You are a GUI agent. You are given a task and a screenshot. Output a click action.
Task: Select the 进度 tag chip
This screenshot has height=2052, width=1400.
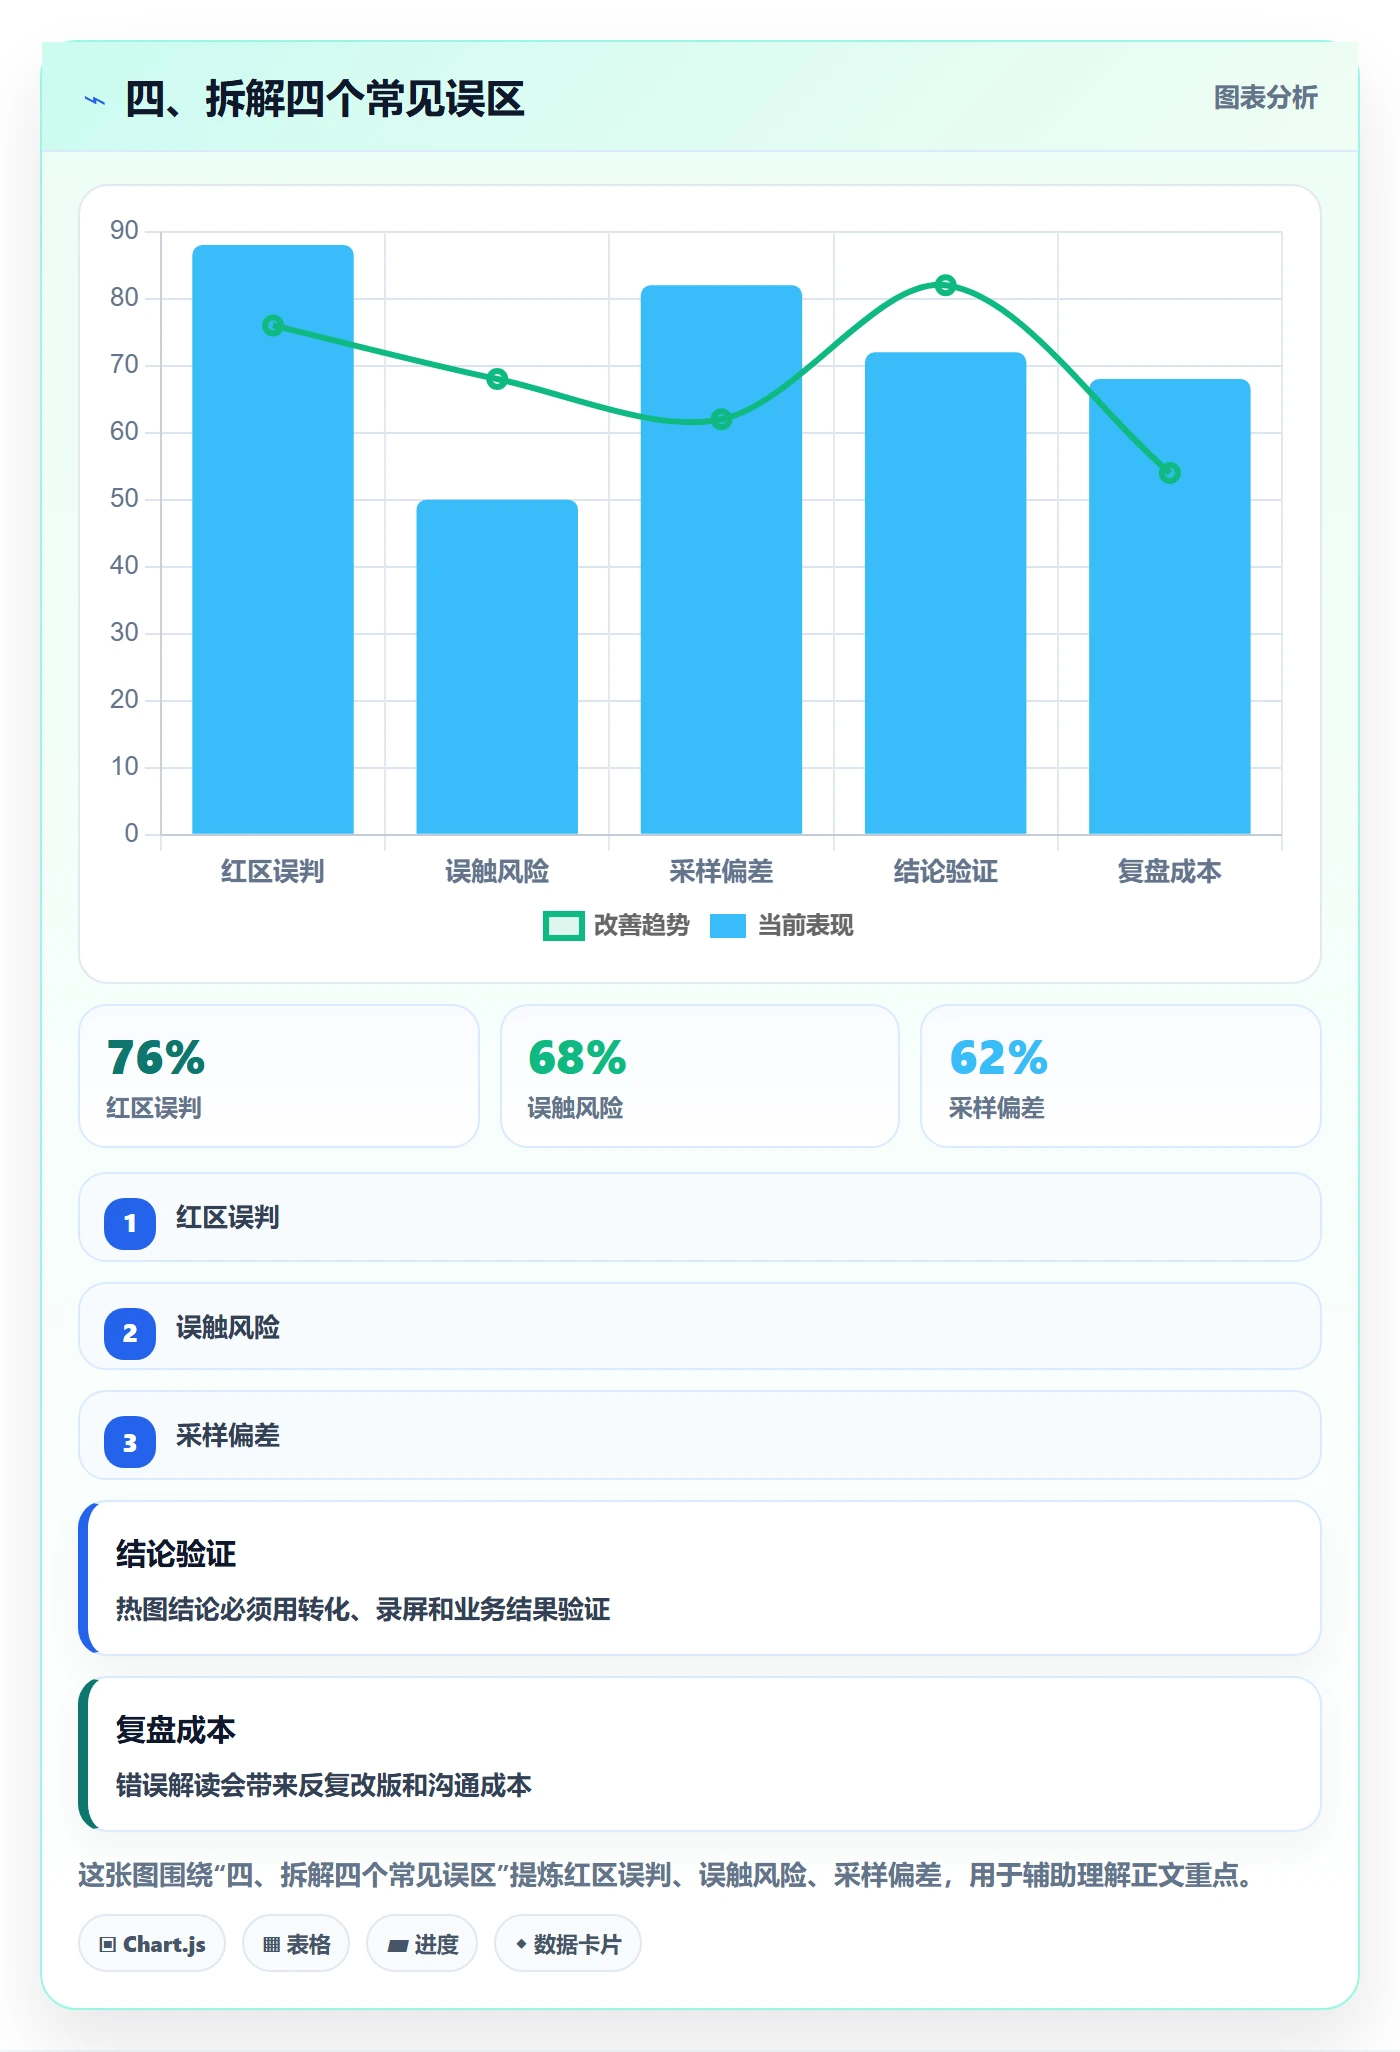pyautogui.click(x=422, y=1944)
